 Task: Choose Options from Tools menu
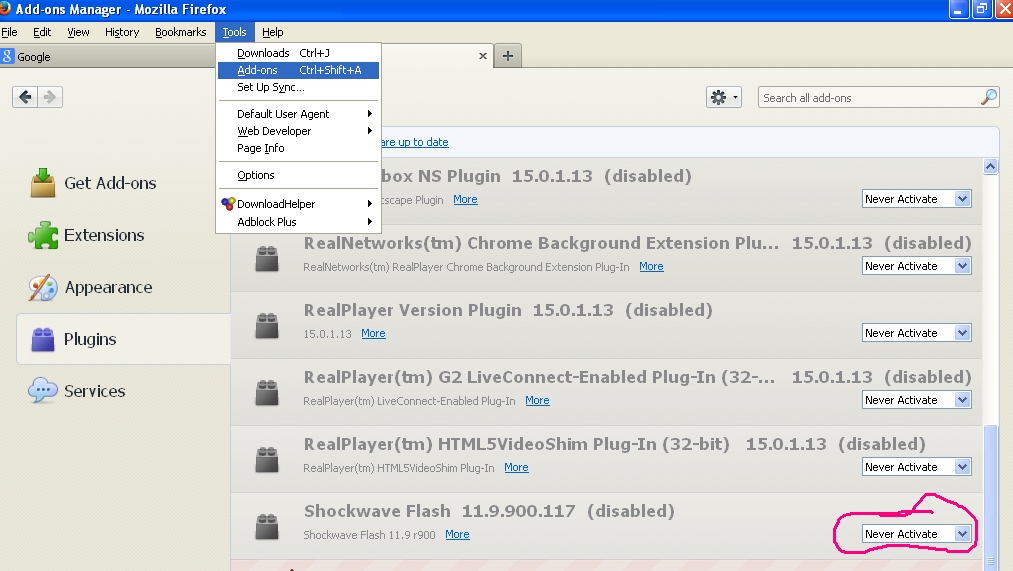pyautogui.click(x=298, y=175)
